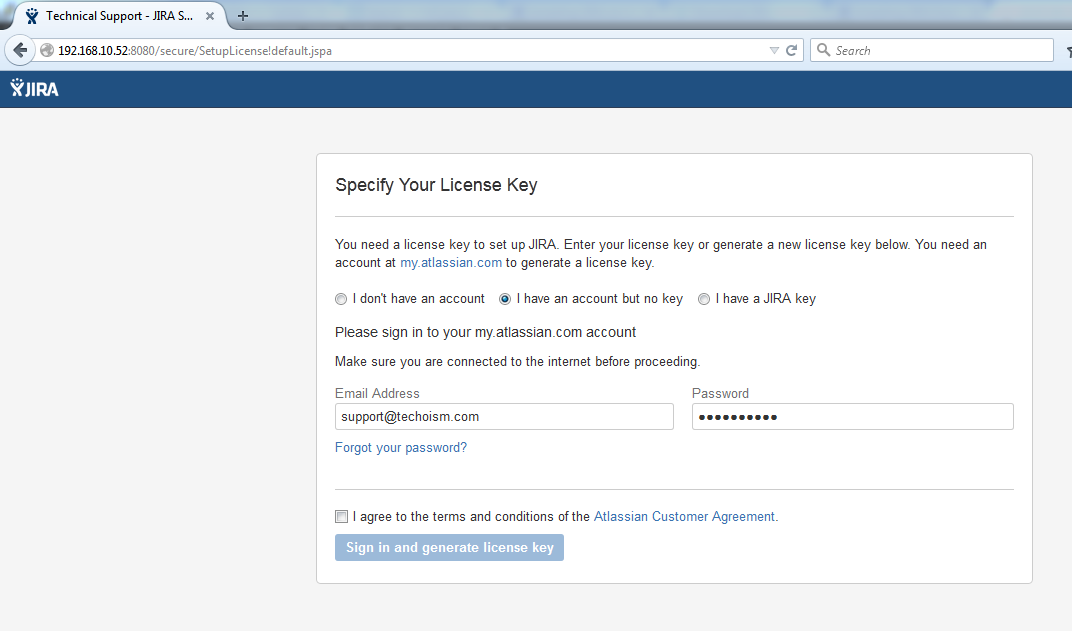1072x631 pixels.
Task: Click the JIRA logo in header
Action: tap(34, 88)
